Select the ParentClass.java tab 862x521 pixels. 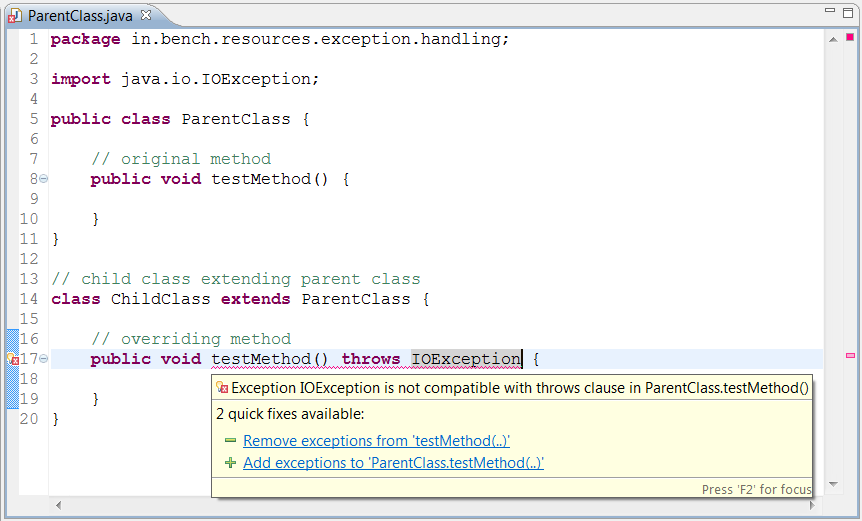click(79, 17)
